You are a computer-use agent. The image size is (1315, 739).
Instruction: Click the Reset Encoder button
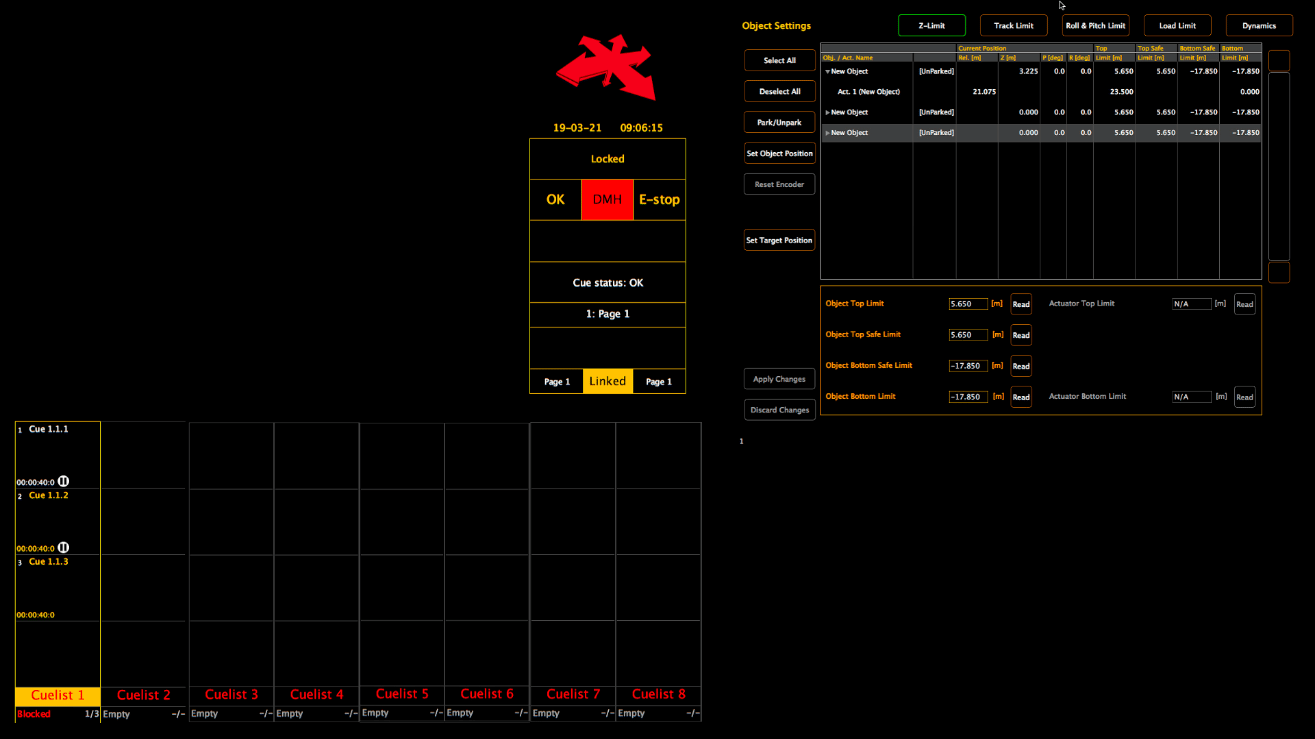(x=779, y=184)
